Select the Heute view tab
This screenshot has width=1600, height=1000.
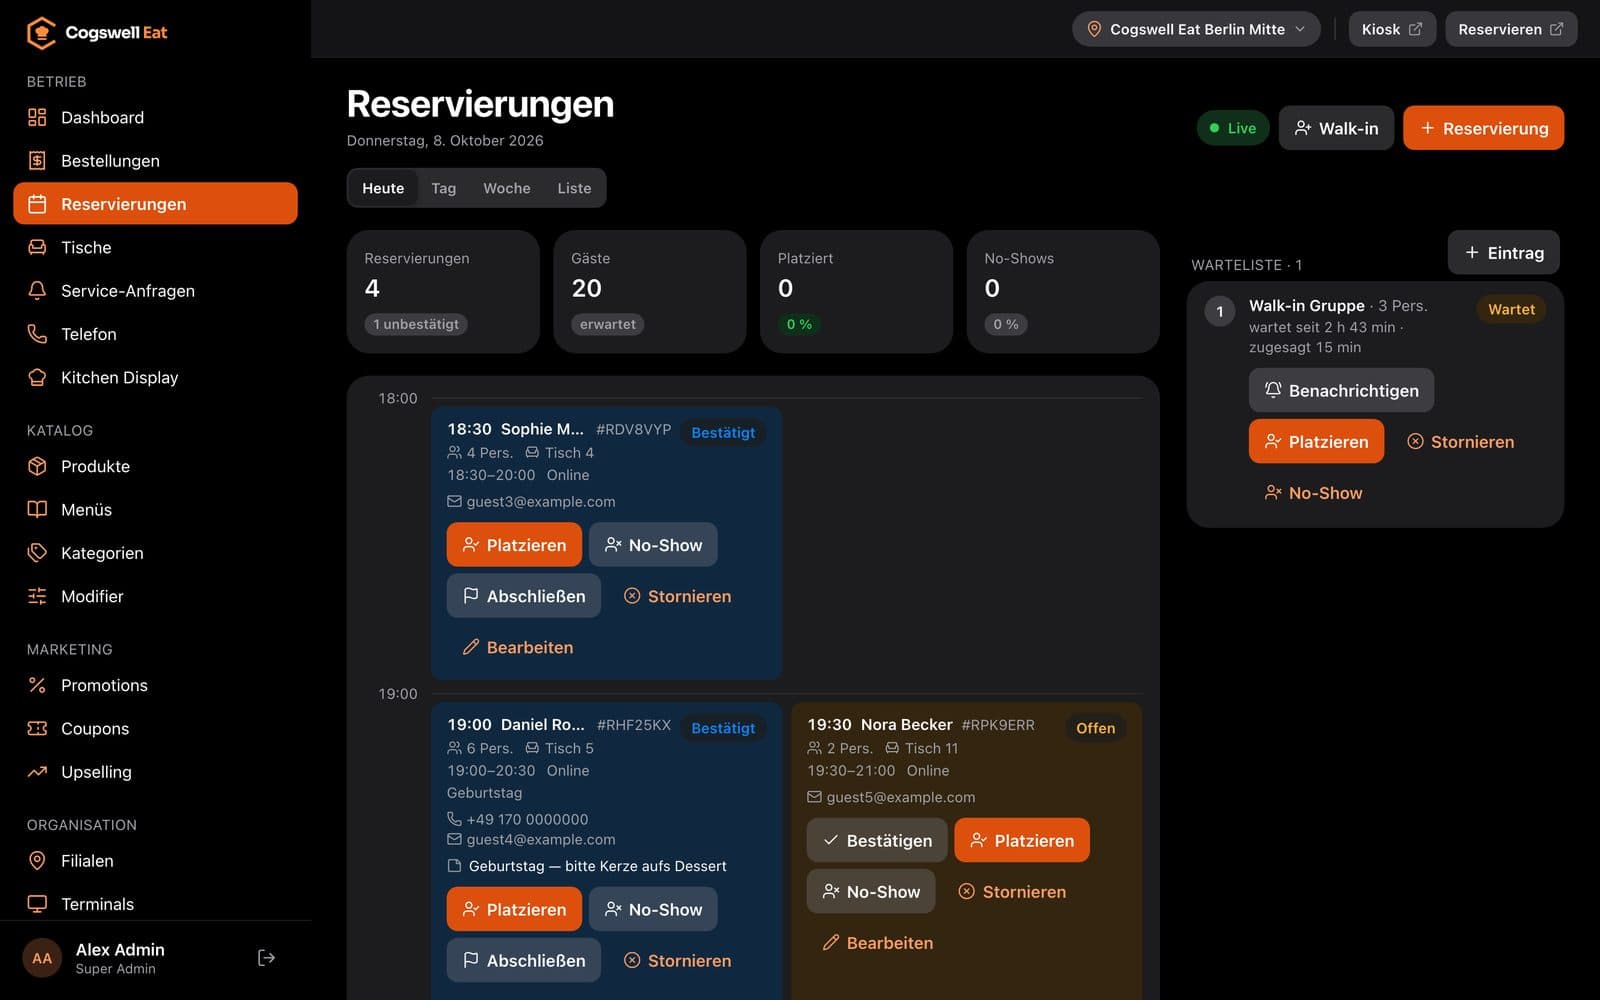[x=383, y=188]
